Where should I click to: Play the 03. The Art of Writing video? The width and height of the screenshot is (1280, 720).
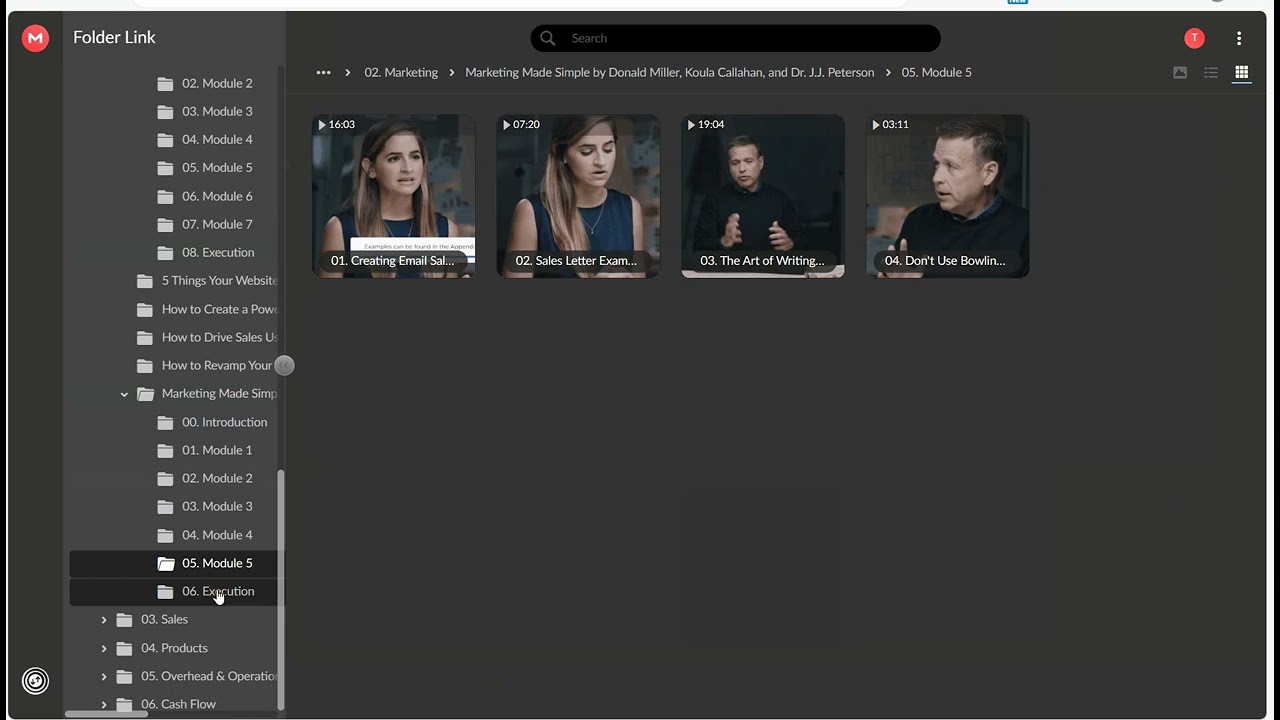point(763,196)
